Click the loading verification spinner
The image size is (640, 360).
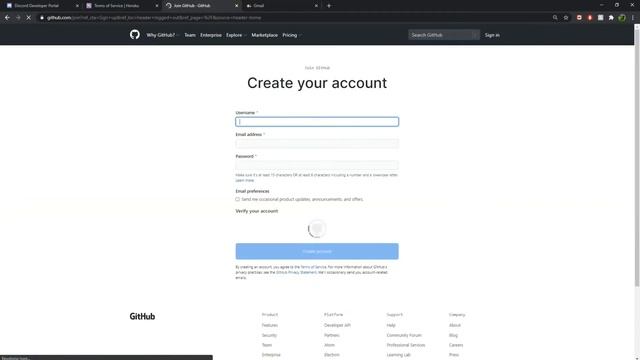click(x=317, y=228)
